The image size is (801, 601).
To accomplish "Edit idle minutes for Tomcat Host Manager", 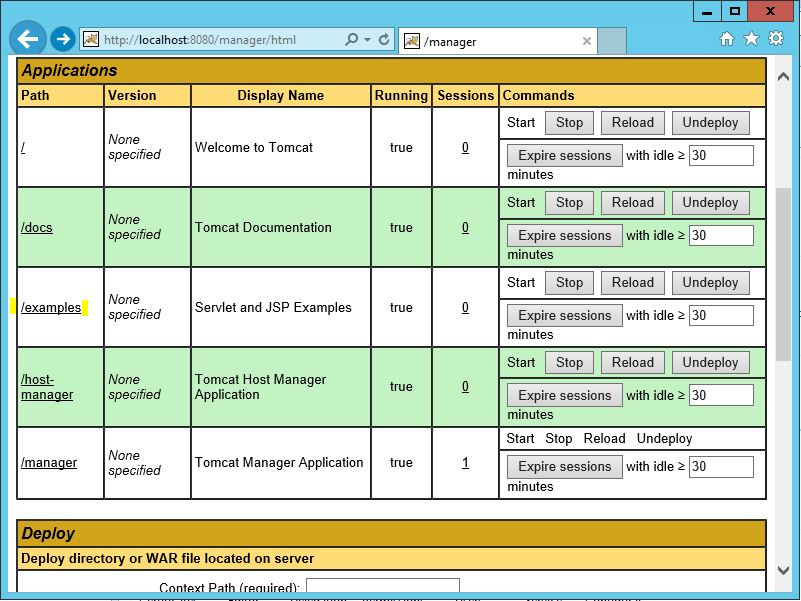I will 721,396.
